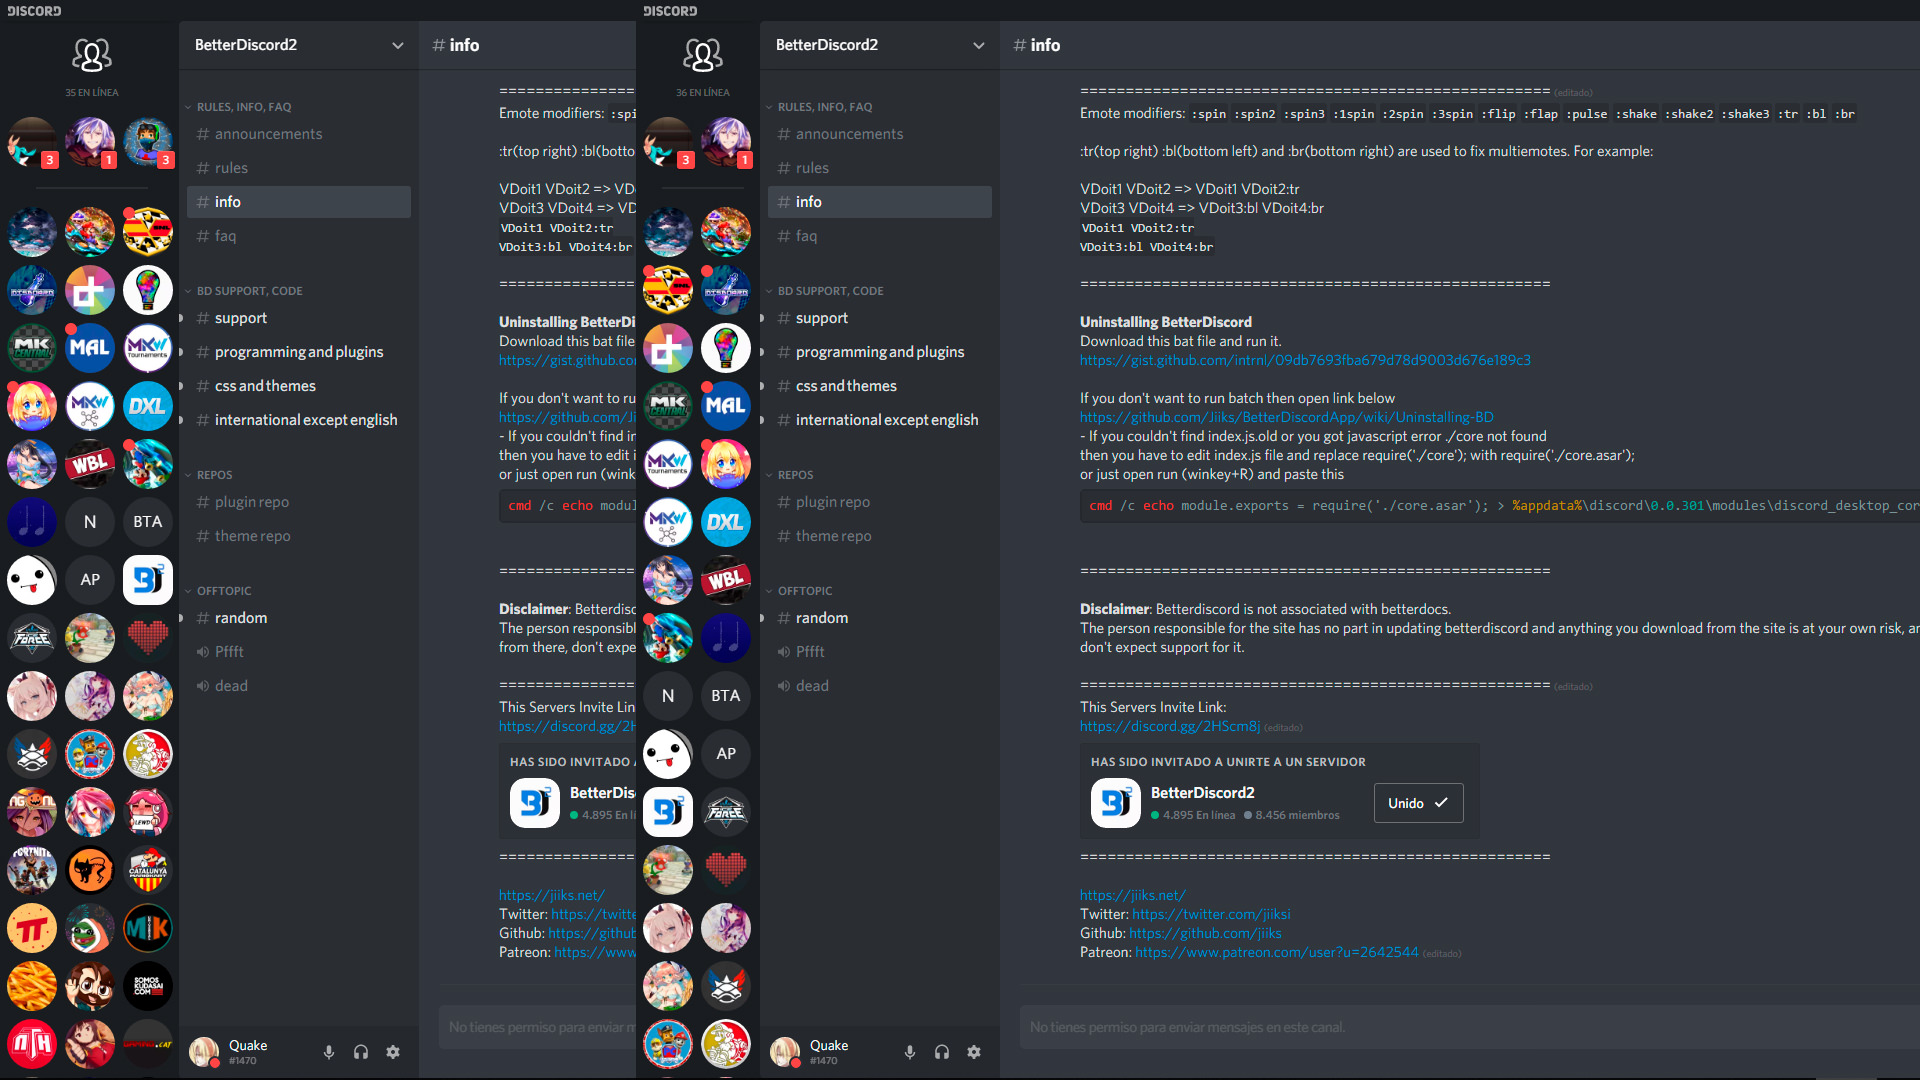Click BetterDiscord2 logo in the invite embed with Unido button
This screenshot has width=1920, height=1080.
(x=1115, y=803)
